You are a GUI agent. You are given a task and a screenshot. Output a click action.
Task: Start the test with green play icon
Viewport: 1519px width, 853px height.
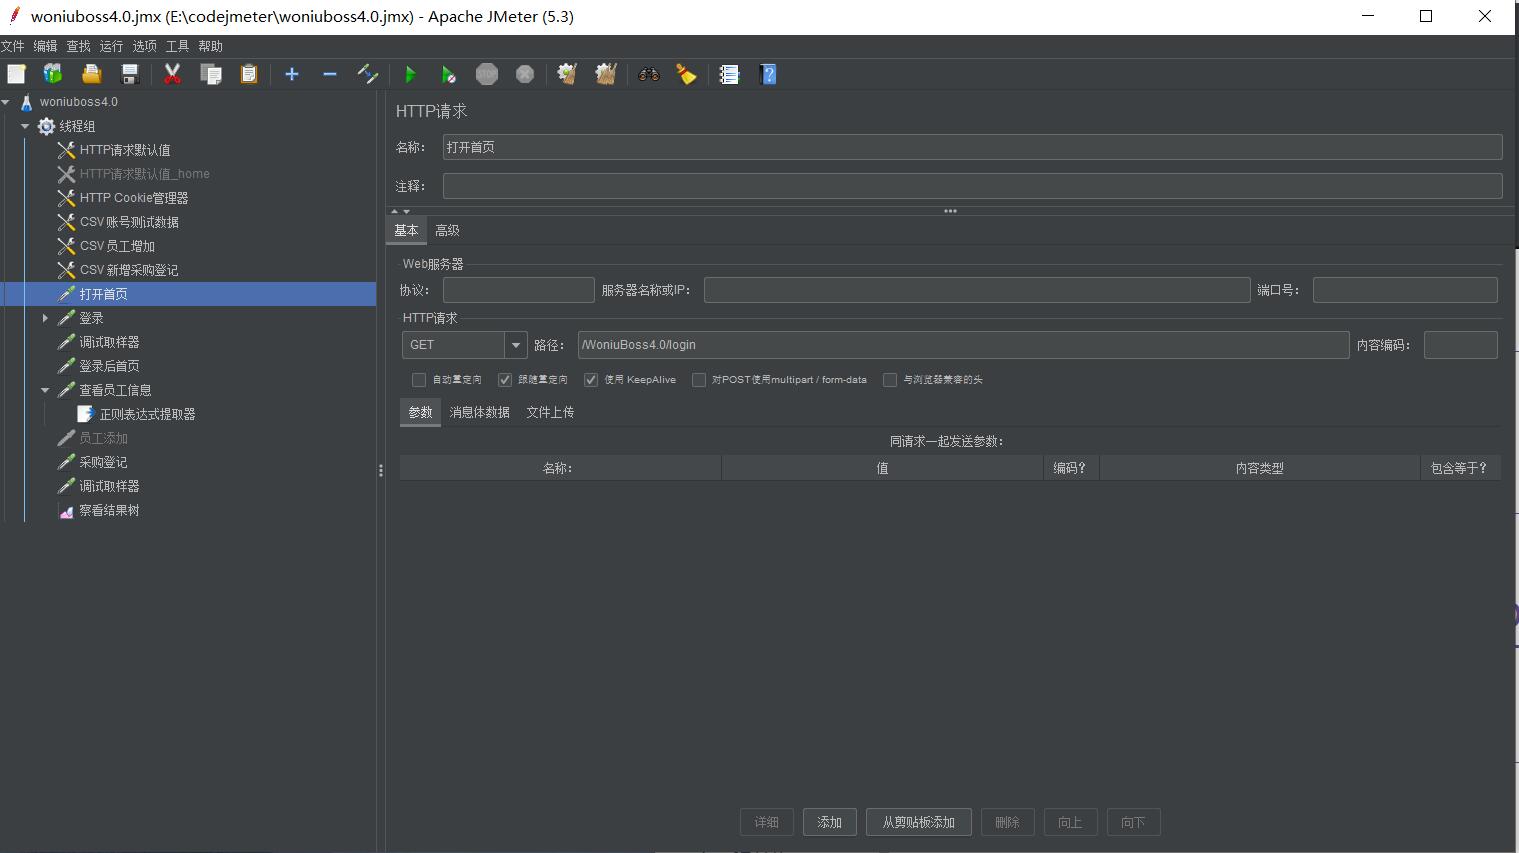[410, 74]
